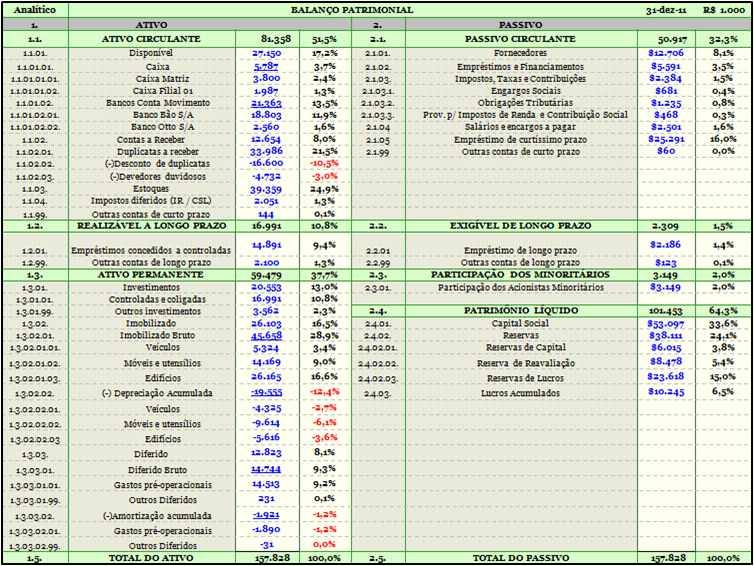Select the 'Outros Diferidos' value 231
Viewport: 754px width, 566px height.
266,499
